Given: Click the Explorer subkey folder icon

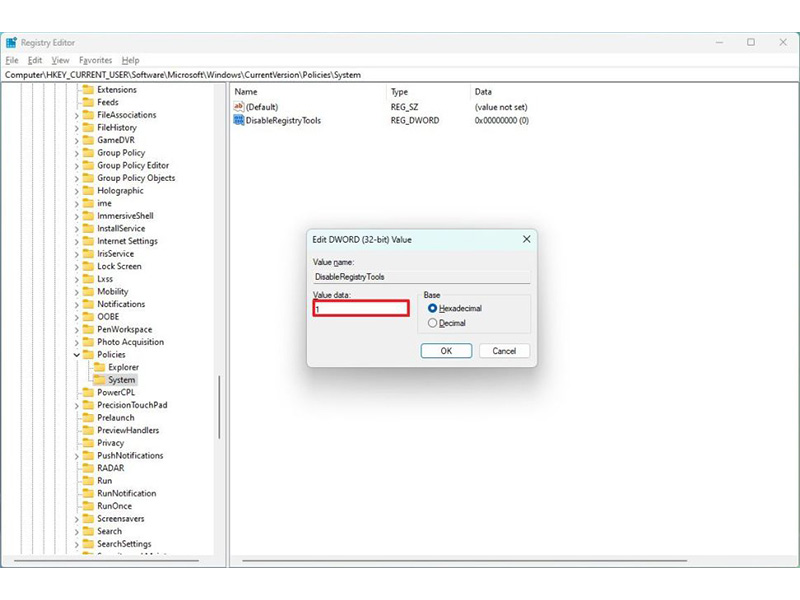Looking at the screenshot, I should point(99,367).
